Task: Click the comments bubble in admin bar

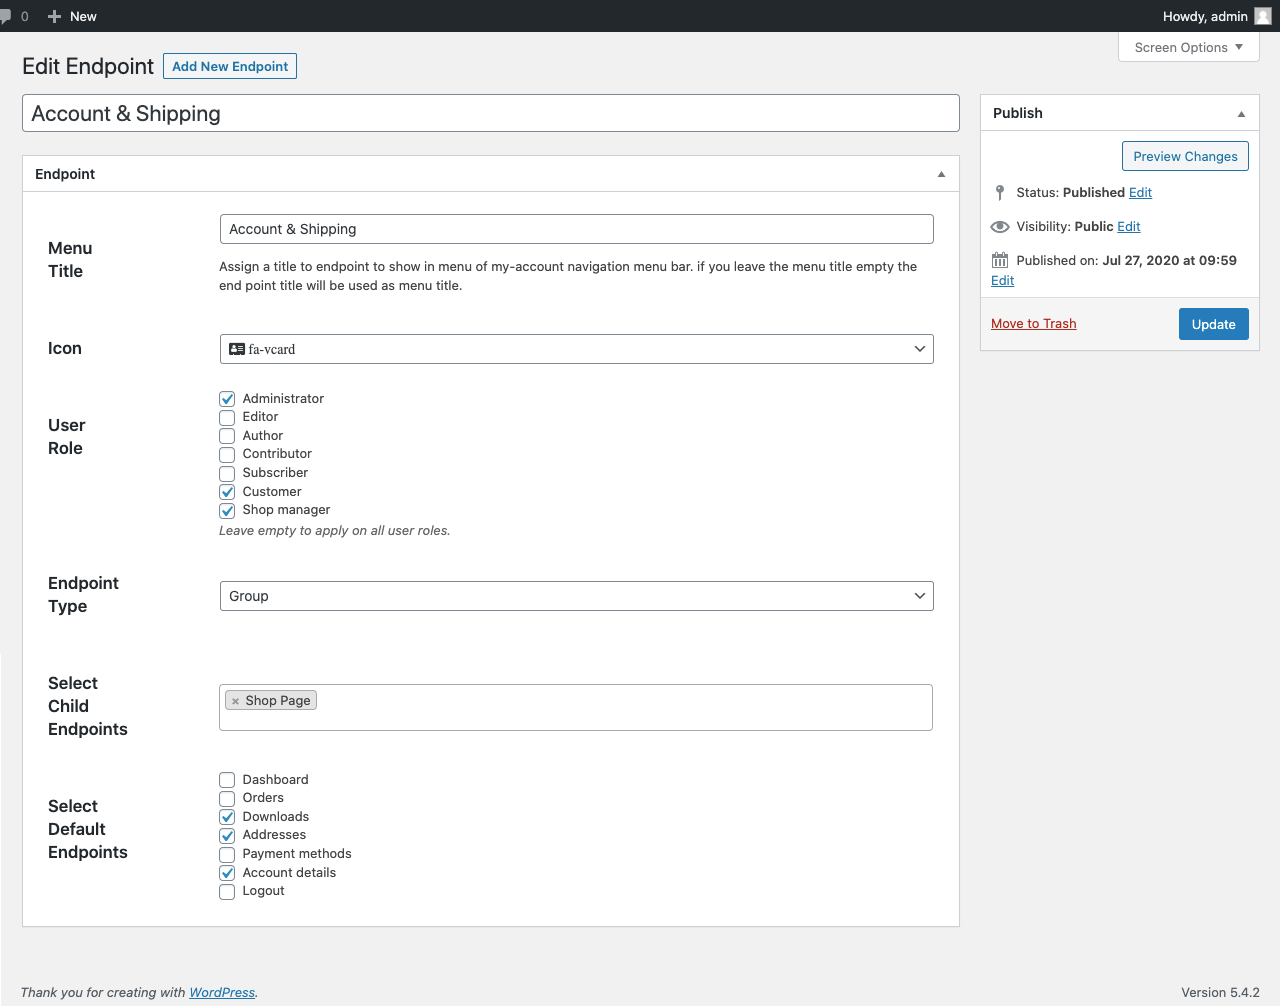Action: click(8, 16)
